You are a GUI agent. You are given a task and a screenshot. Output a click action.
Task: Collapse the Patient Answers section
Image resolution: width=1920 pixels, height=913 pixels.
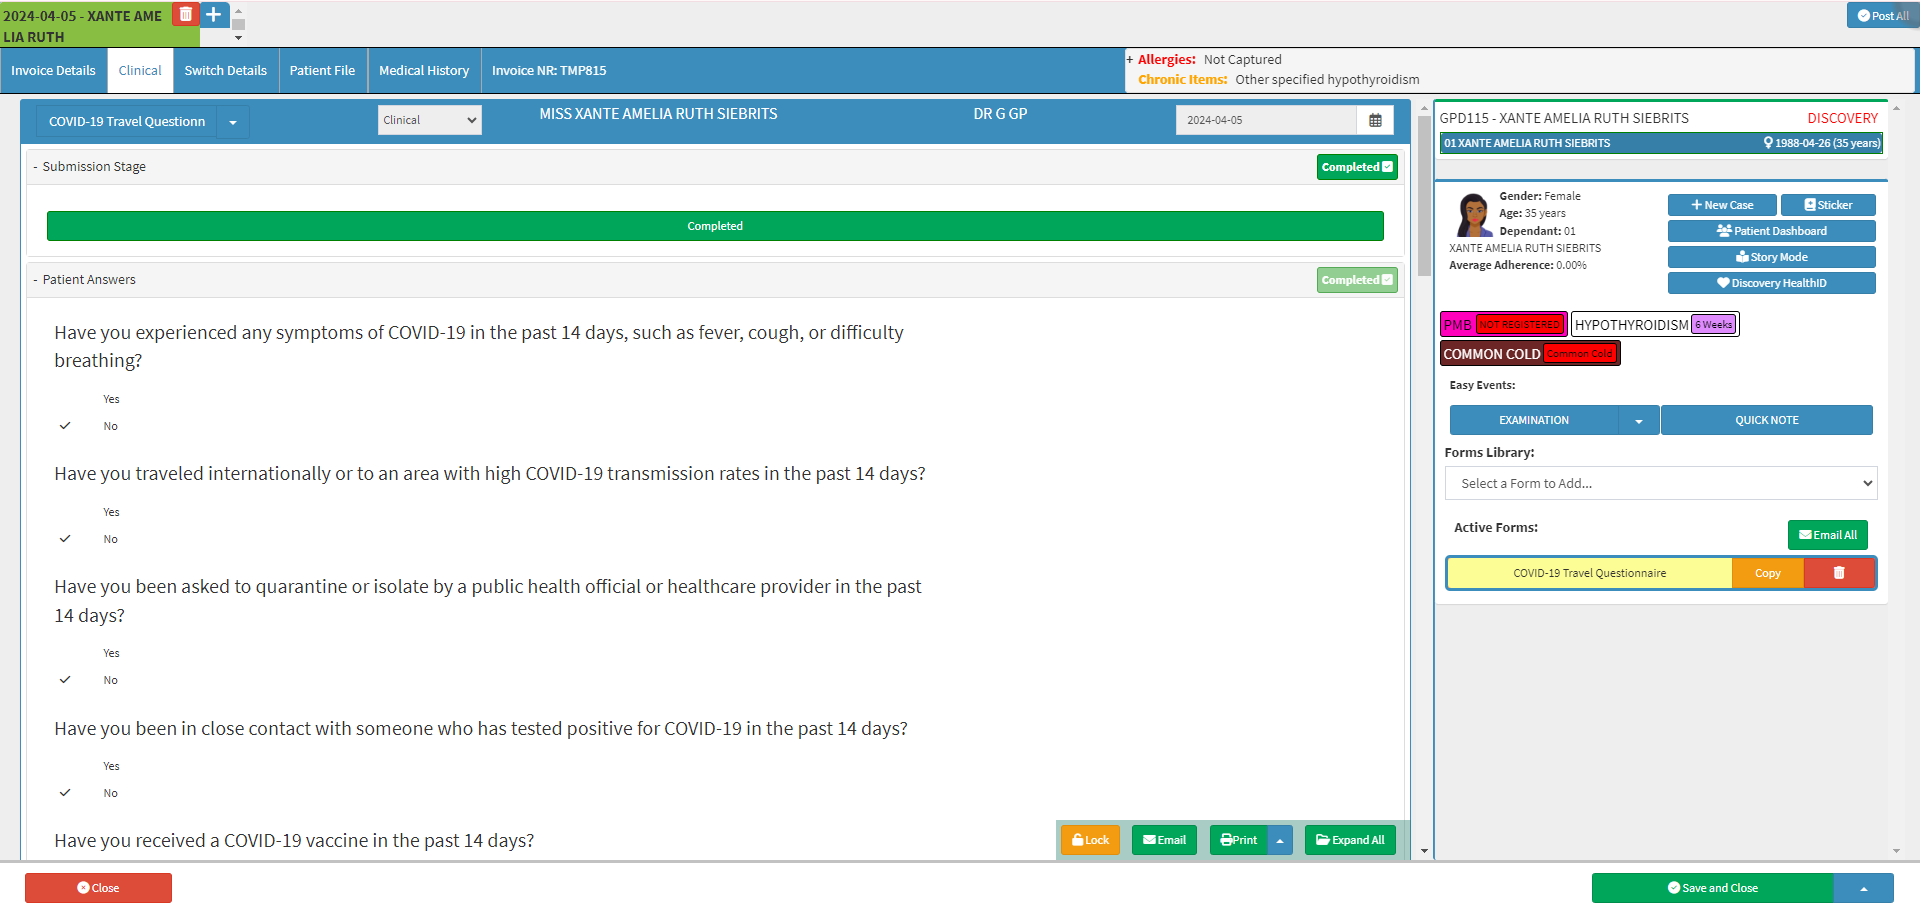[x=36, y=280]
